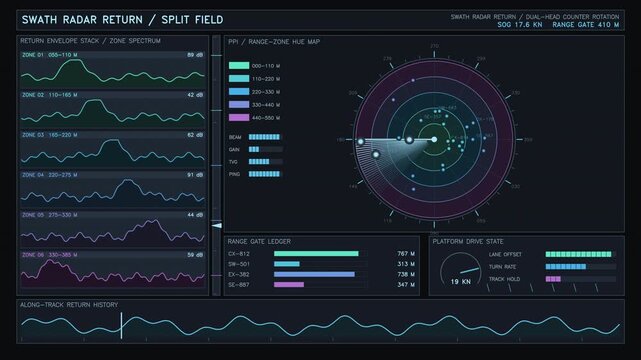Click the 330–440 M lavender legend swatch

click(239, 105)
